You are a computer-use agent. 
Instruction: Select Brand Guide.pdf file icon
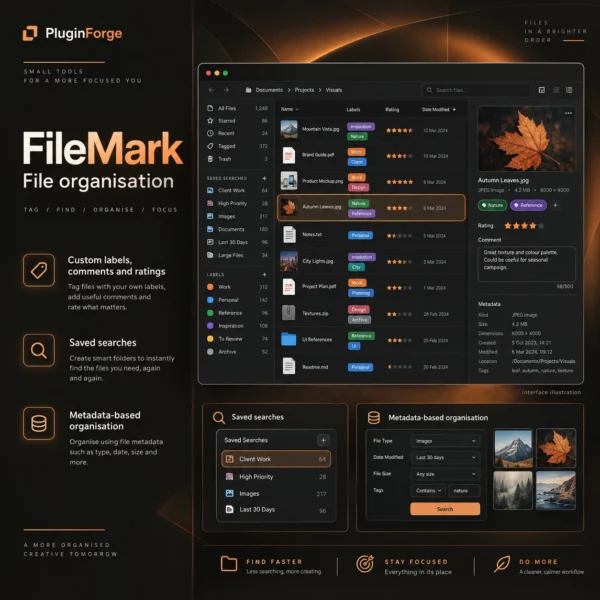pos(289,155)
